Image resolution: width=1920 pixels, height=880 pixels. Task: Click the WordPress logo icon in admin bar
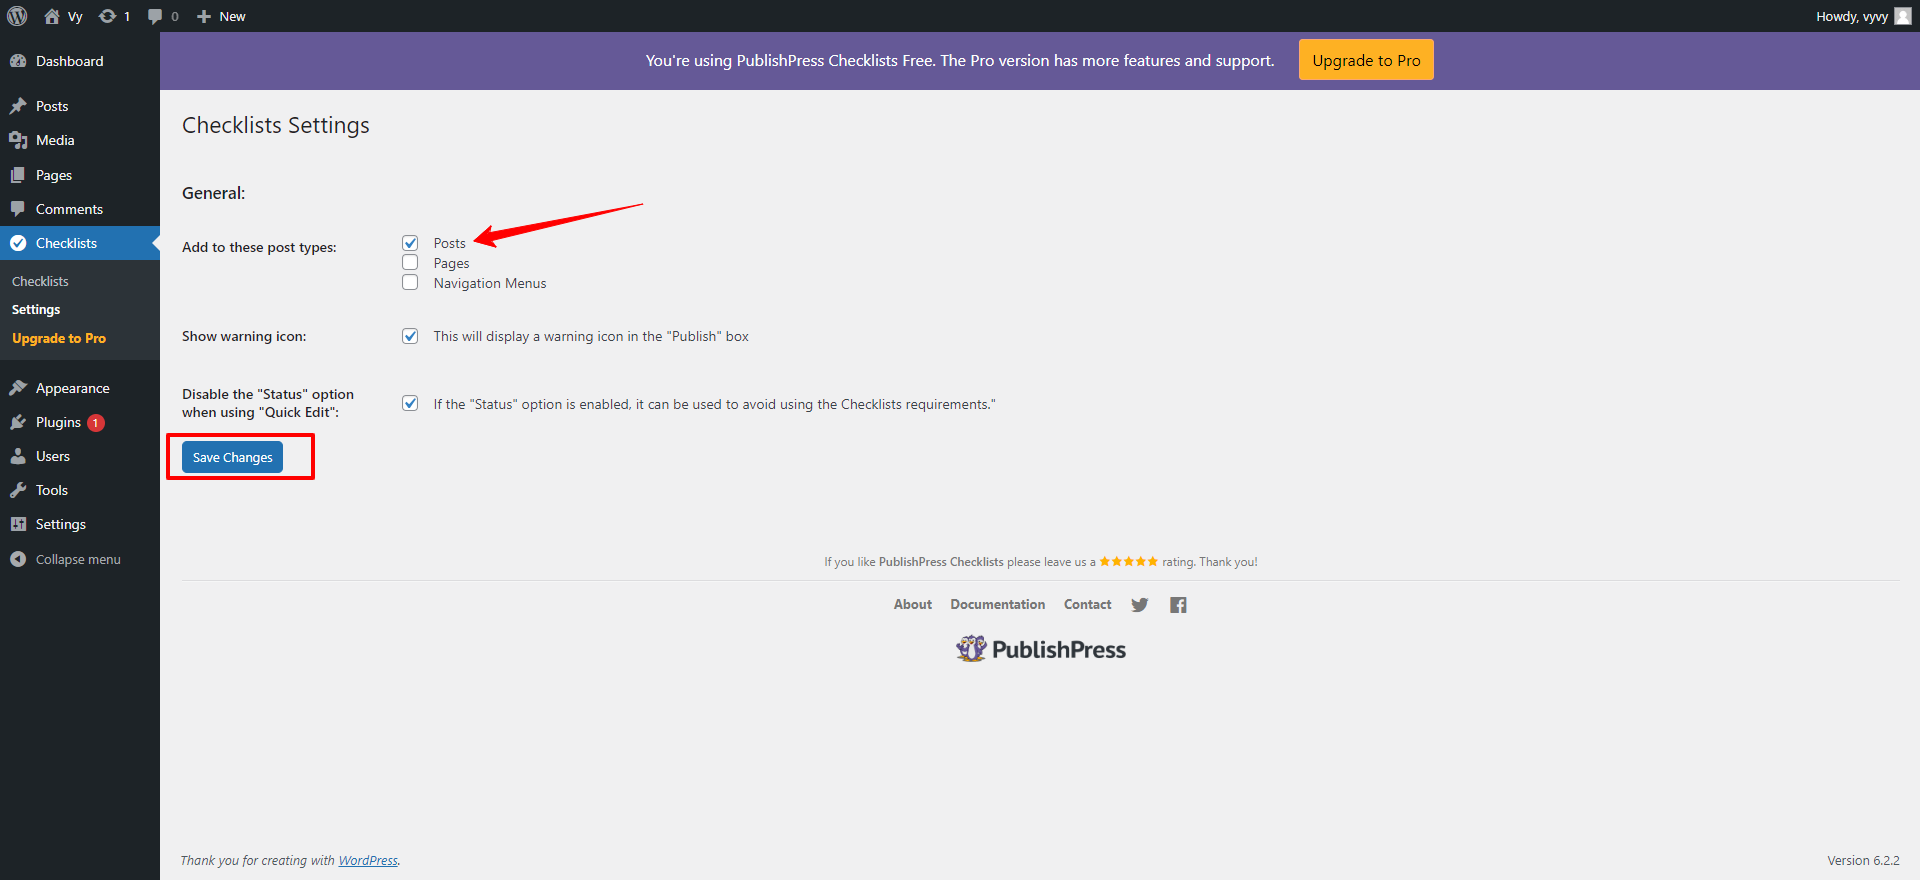pyautogui.click(x=17, y=16)
